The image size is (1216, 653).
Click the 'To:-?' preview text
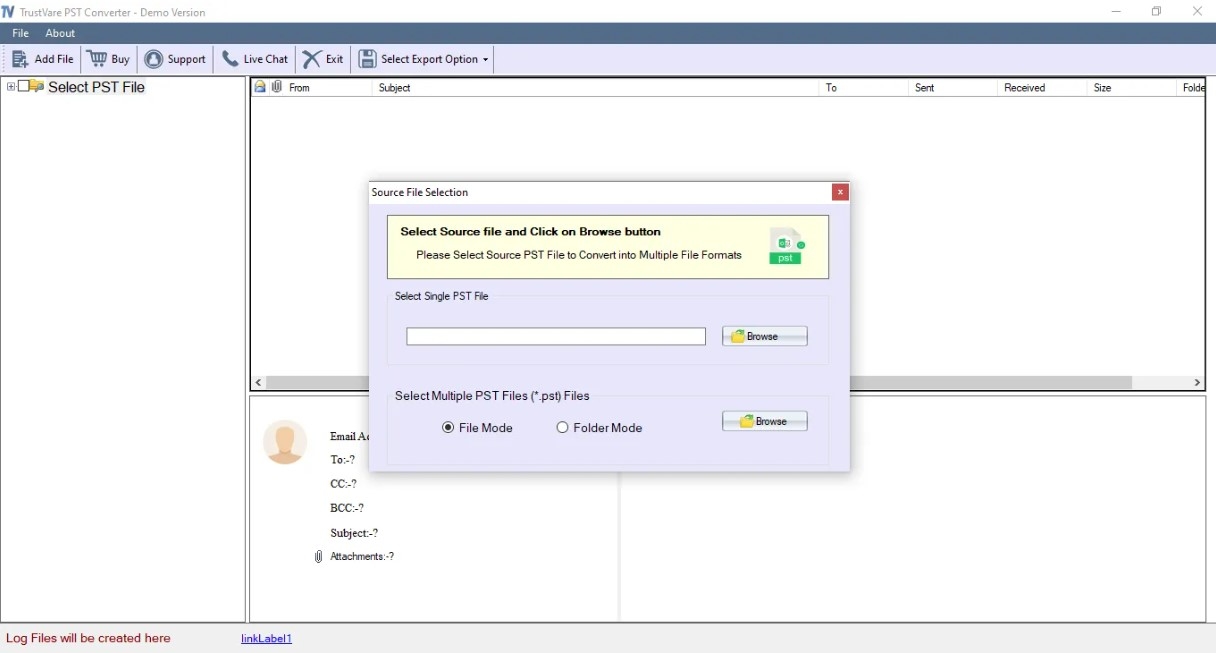pyautogui.click(x=342, y=460)
